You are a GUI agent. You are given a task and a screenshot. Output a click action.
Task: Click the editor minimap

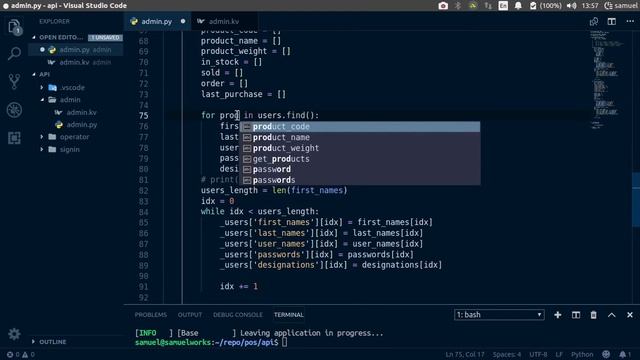pos(608,80)
